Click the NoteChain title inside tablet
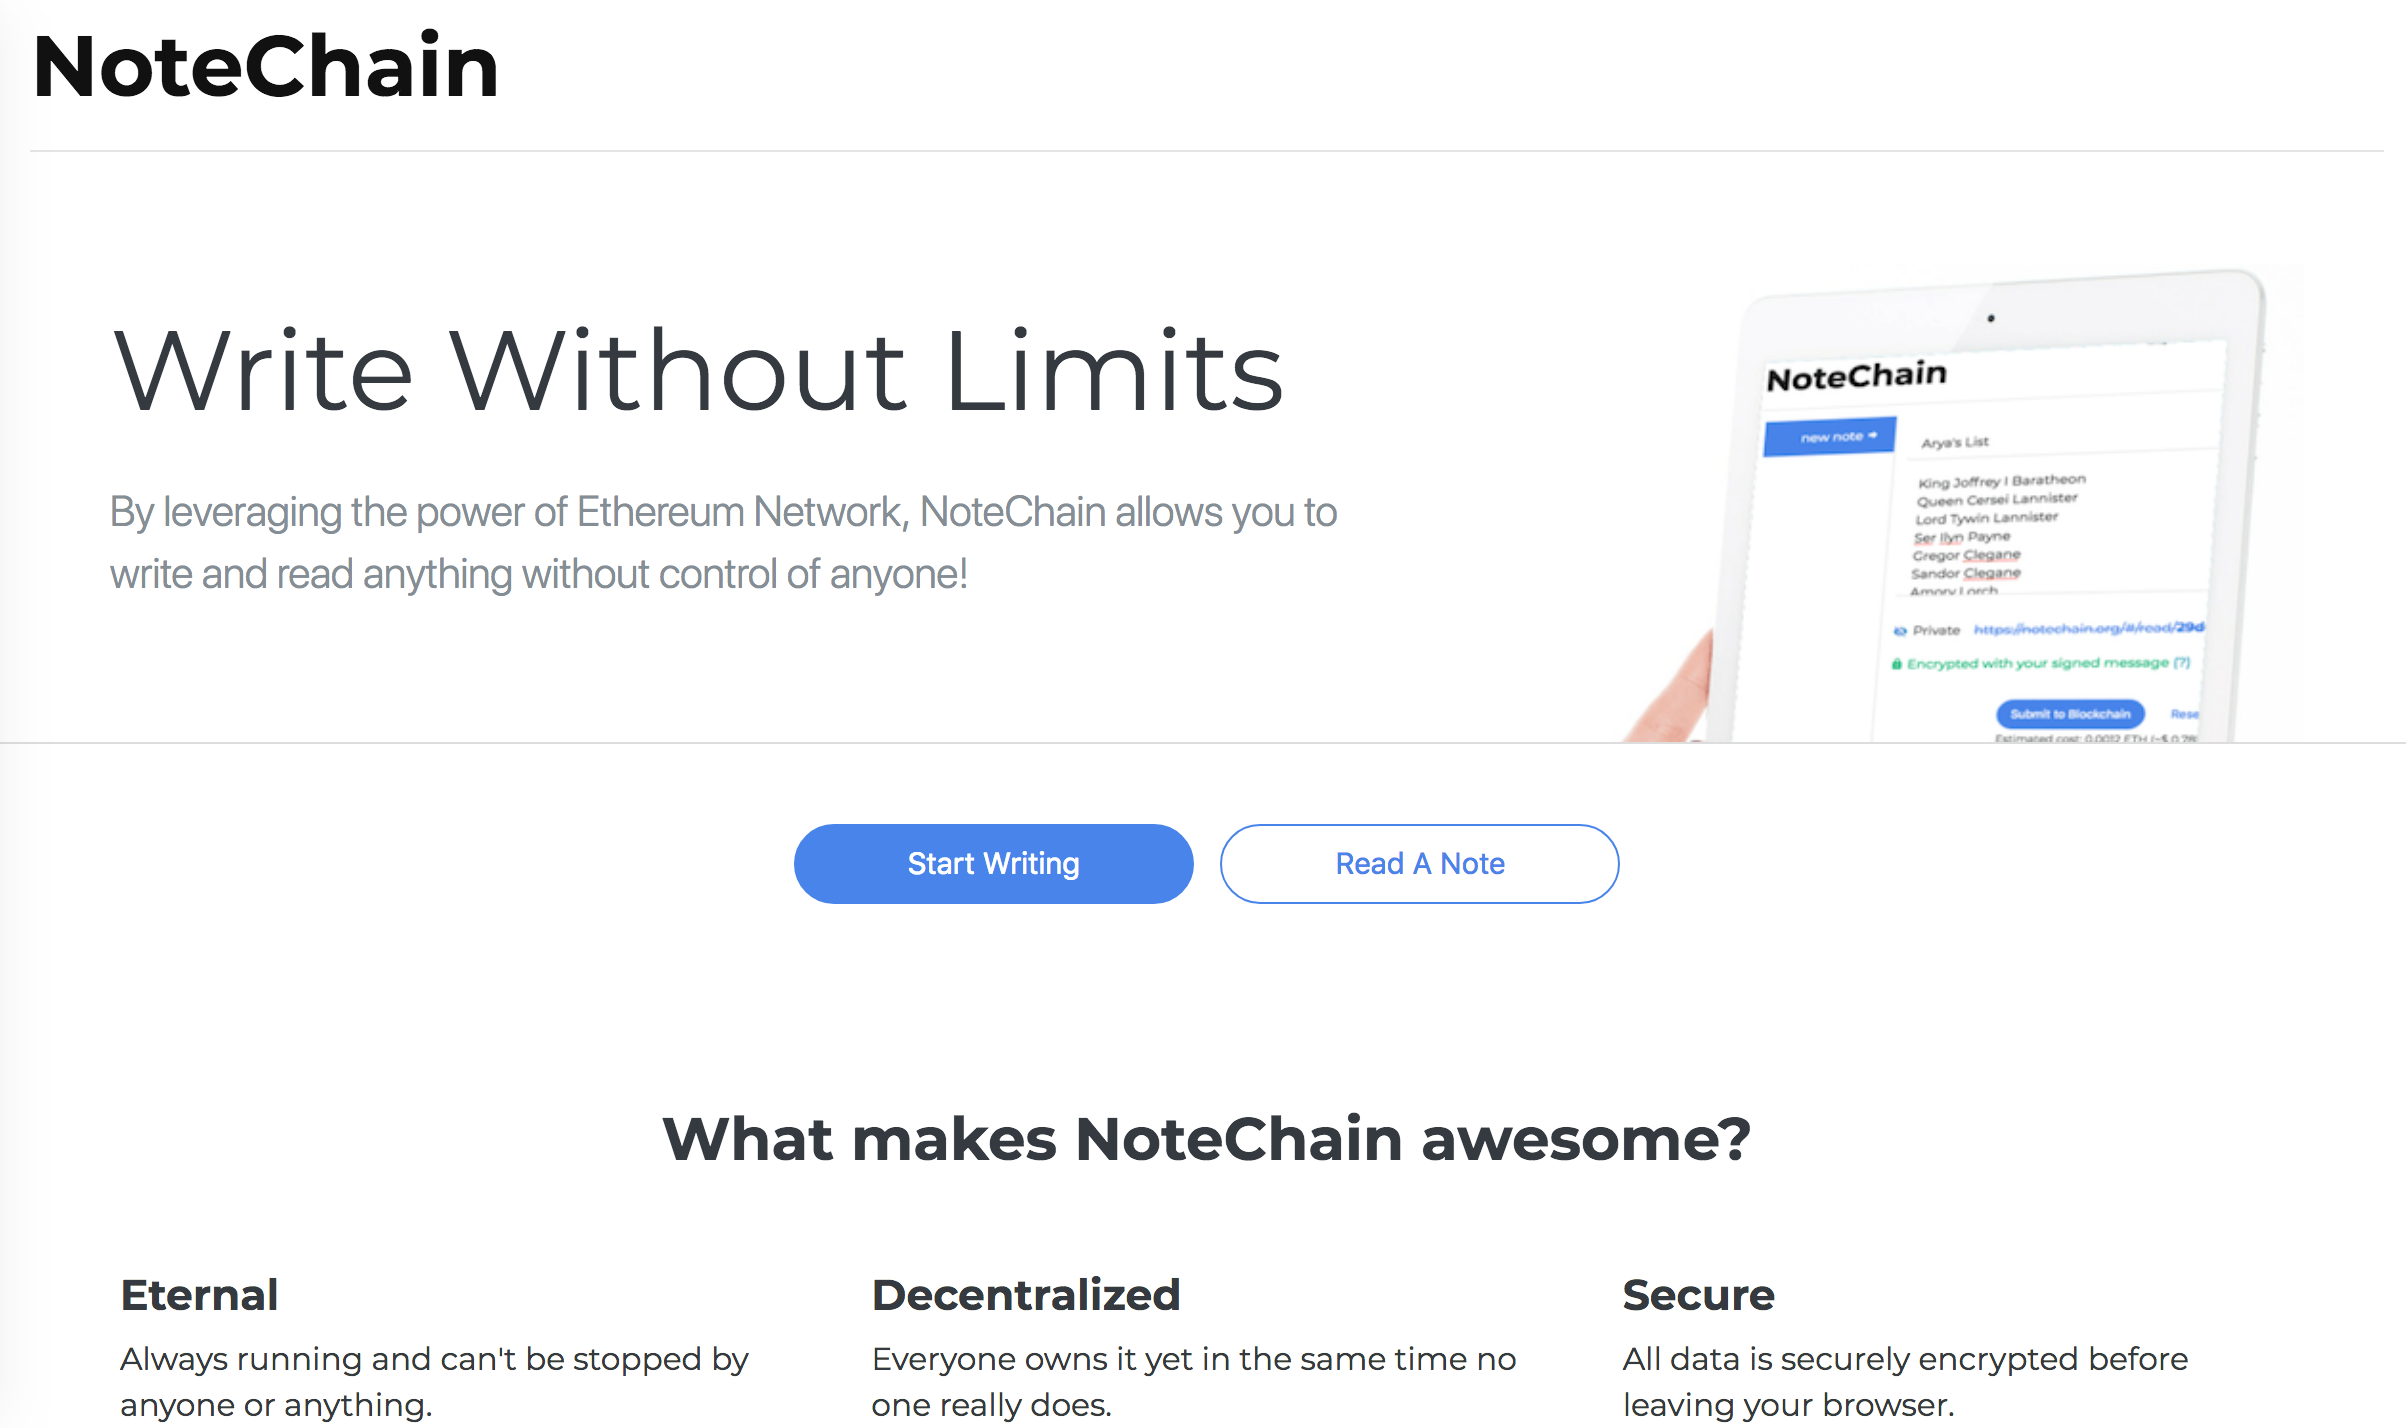Image resolution: width=2406 pixels, height=1428 pixels. tap(1856, 377)
